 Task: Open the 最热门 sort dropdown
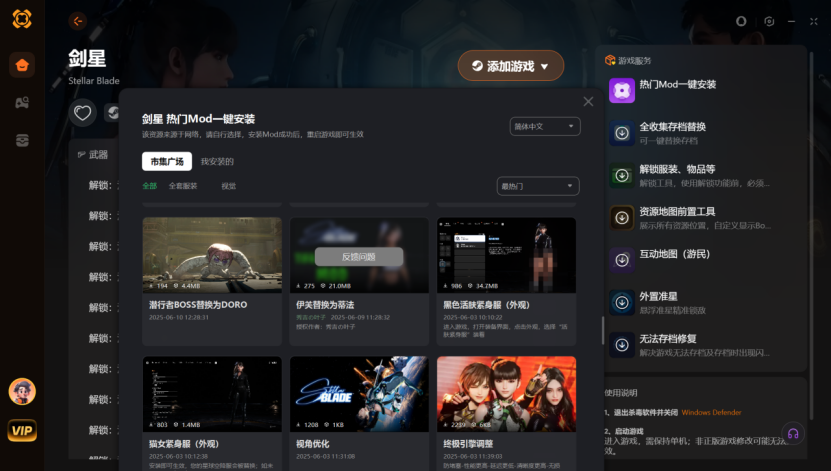coord(538,186)
